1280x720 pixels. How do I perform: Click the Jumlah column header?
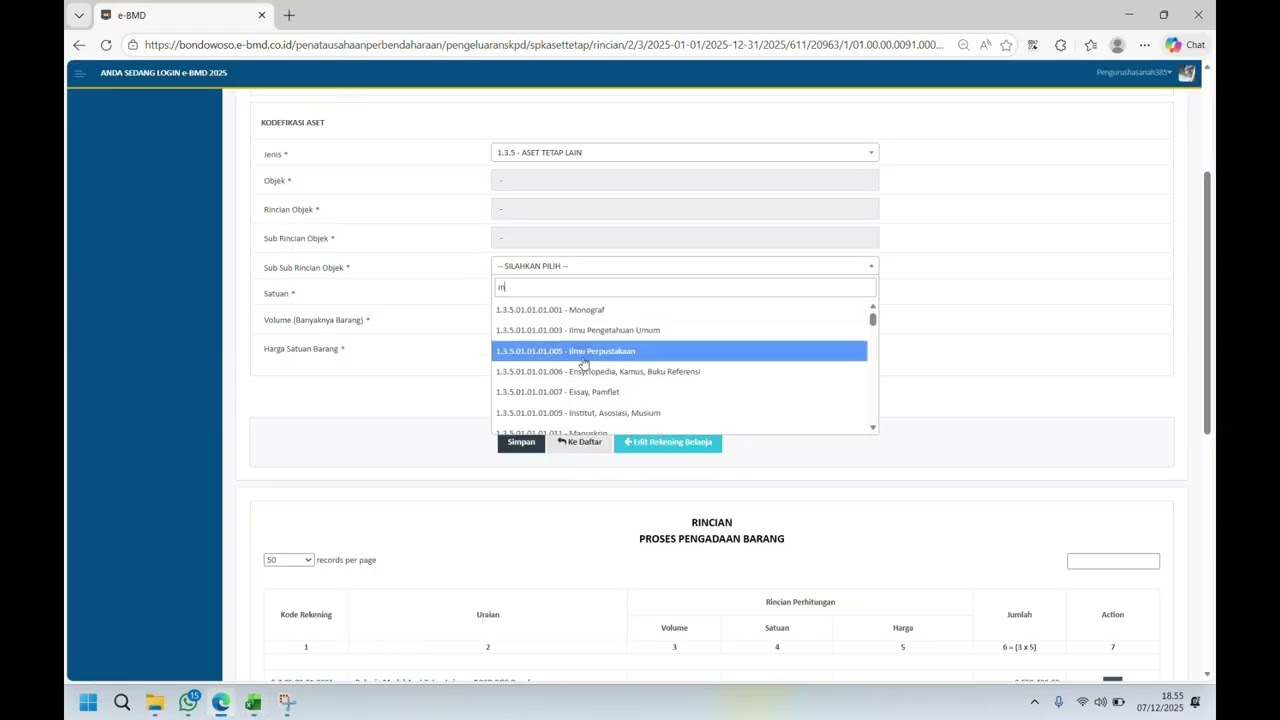point(1019,614)
